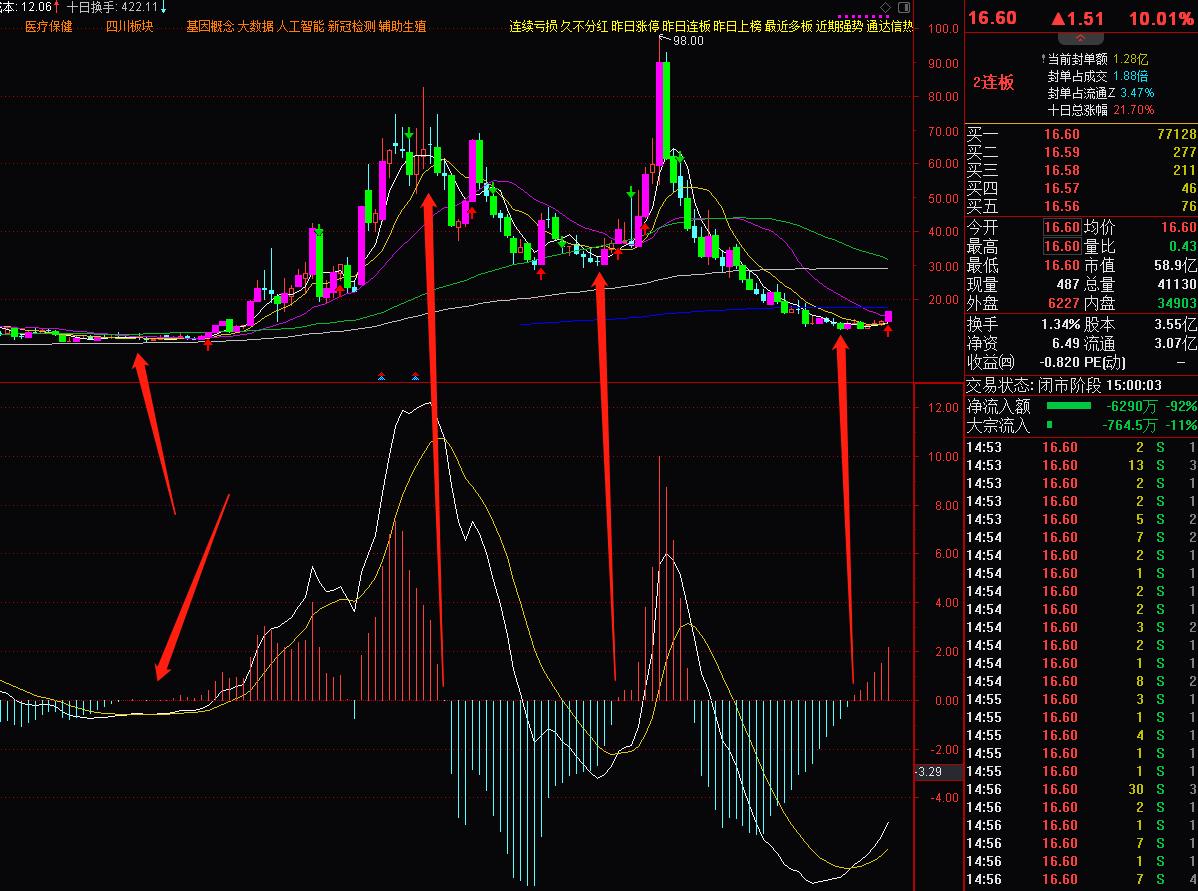
Task: Click the 净资 value 6.49
Action: point(1066,343)
